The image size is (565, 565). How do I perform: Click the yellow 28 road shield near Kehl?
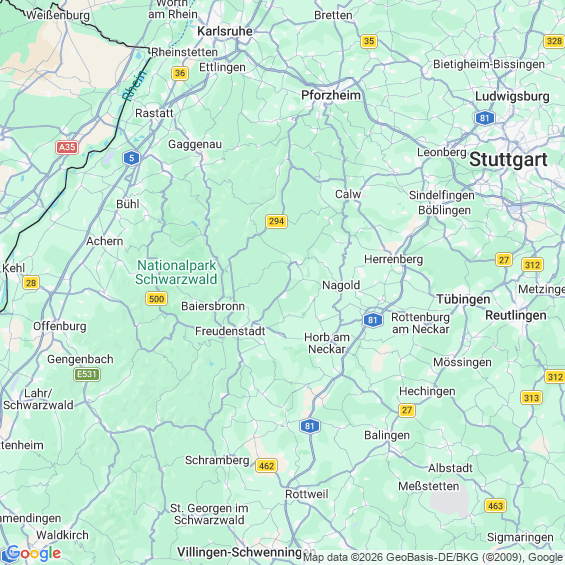31,283
